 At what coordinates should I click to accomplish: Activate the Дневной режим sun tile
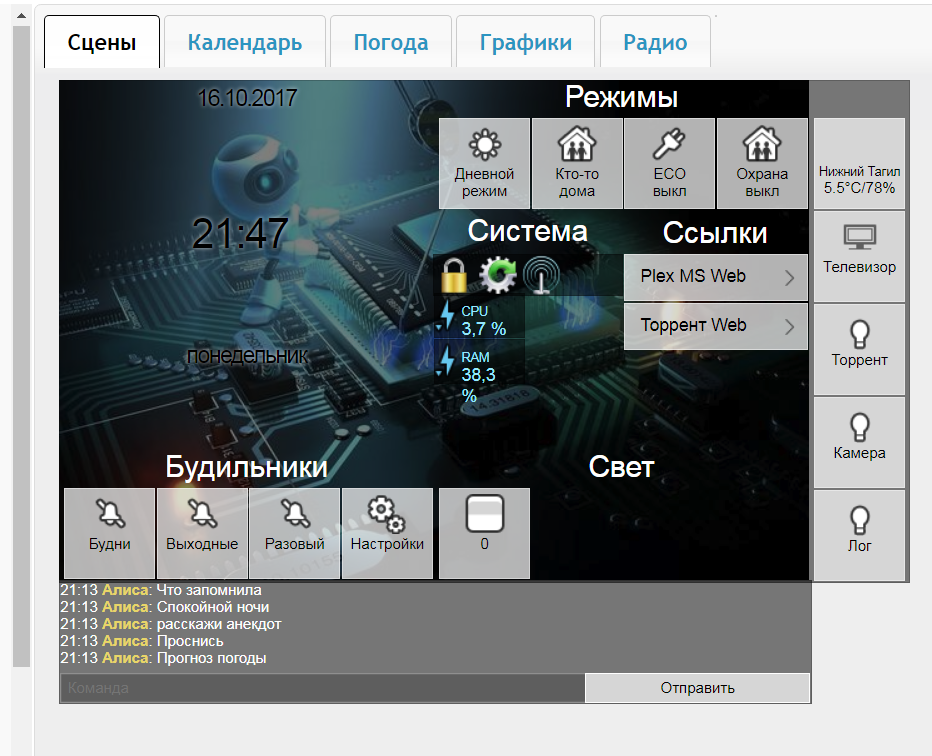pyautogui.click(x=485, y=163)
